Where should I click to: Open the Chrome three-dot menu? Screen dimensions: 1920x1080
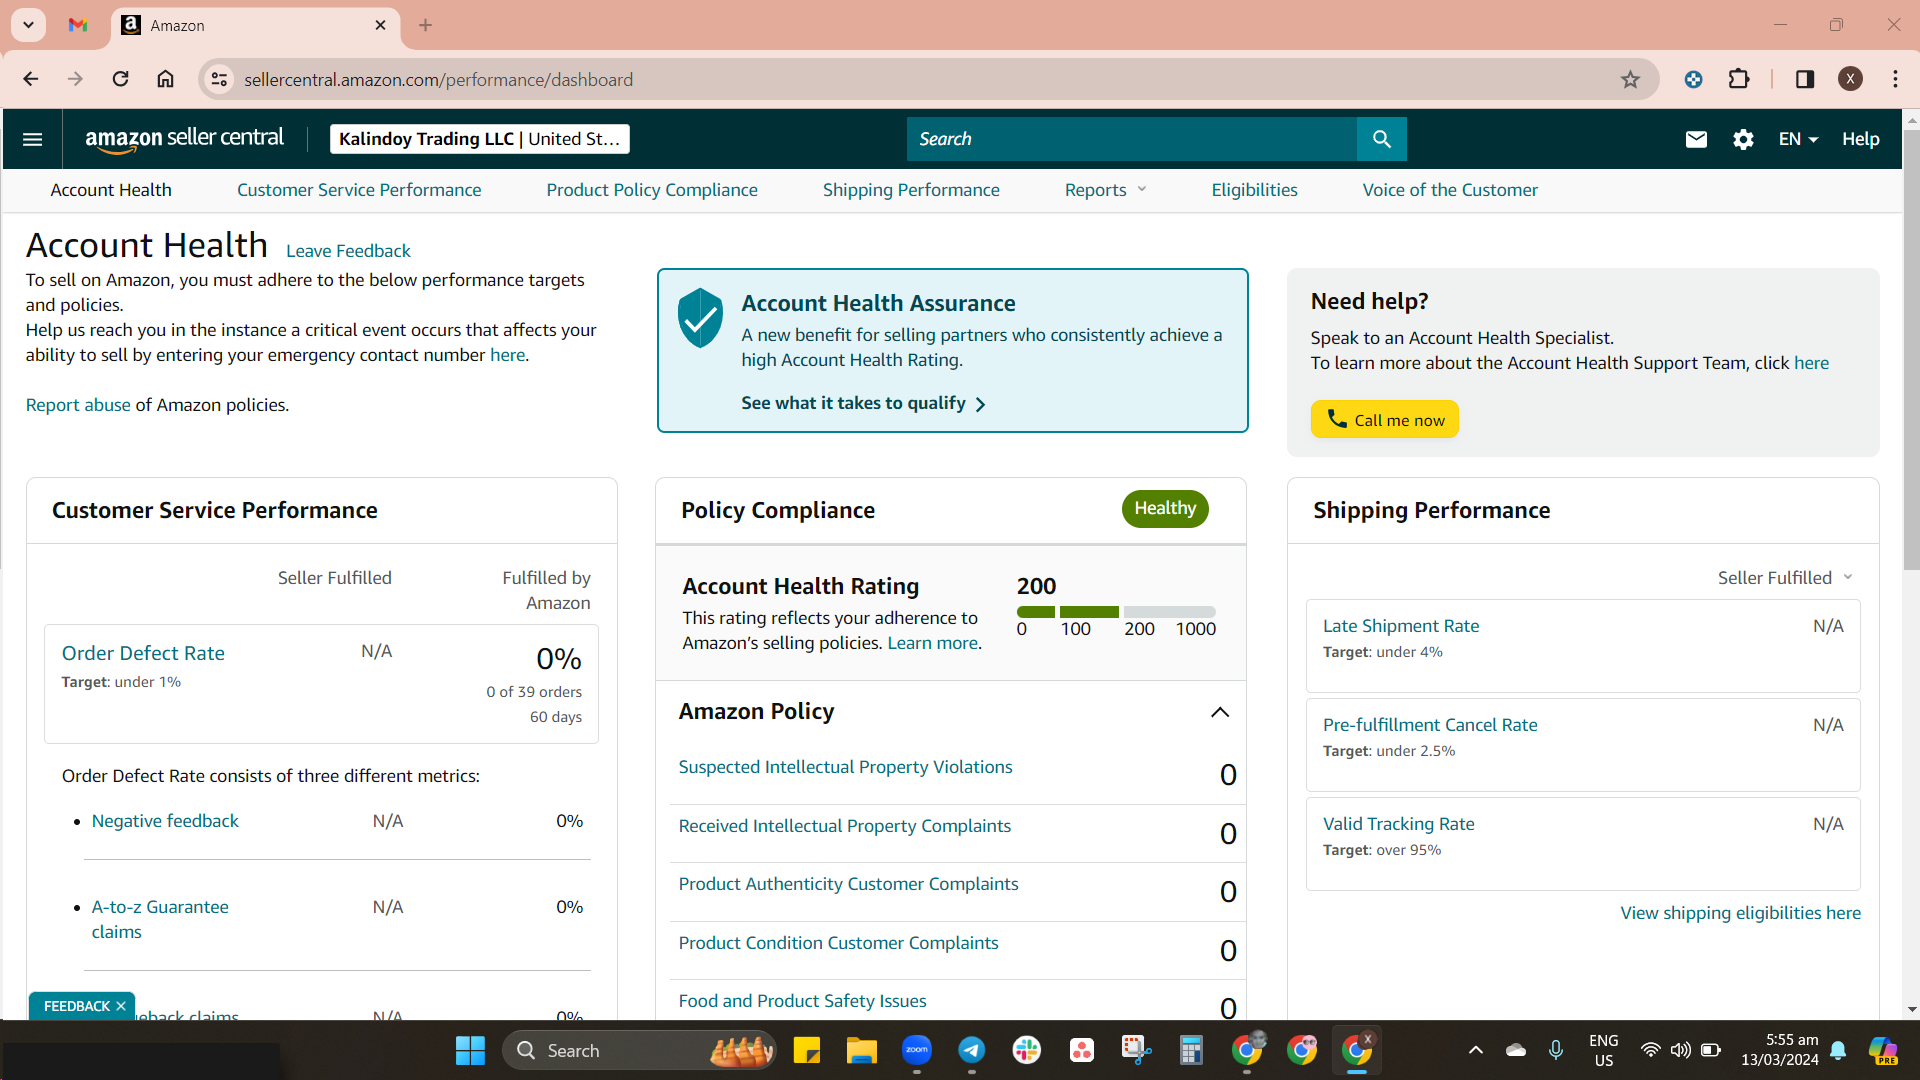pyautogui.click(x=1895, y=79)
